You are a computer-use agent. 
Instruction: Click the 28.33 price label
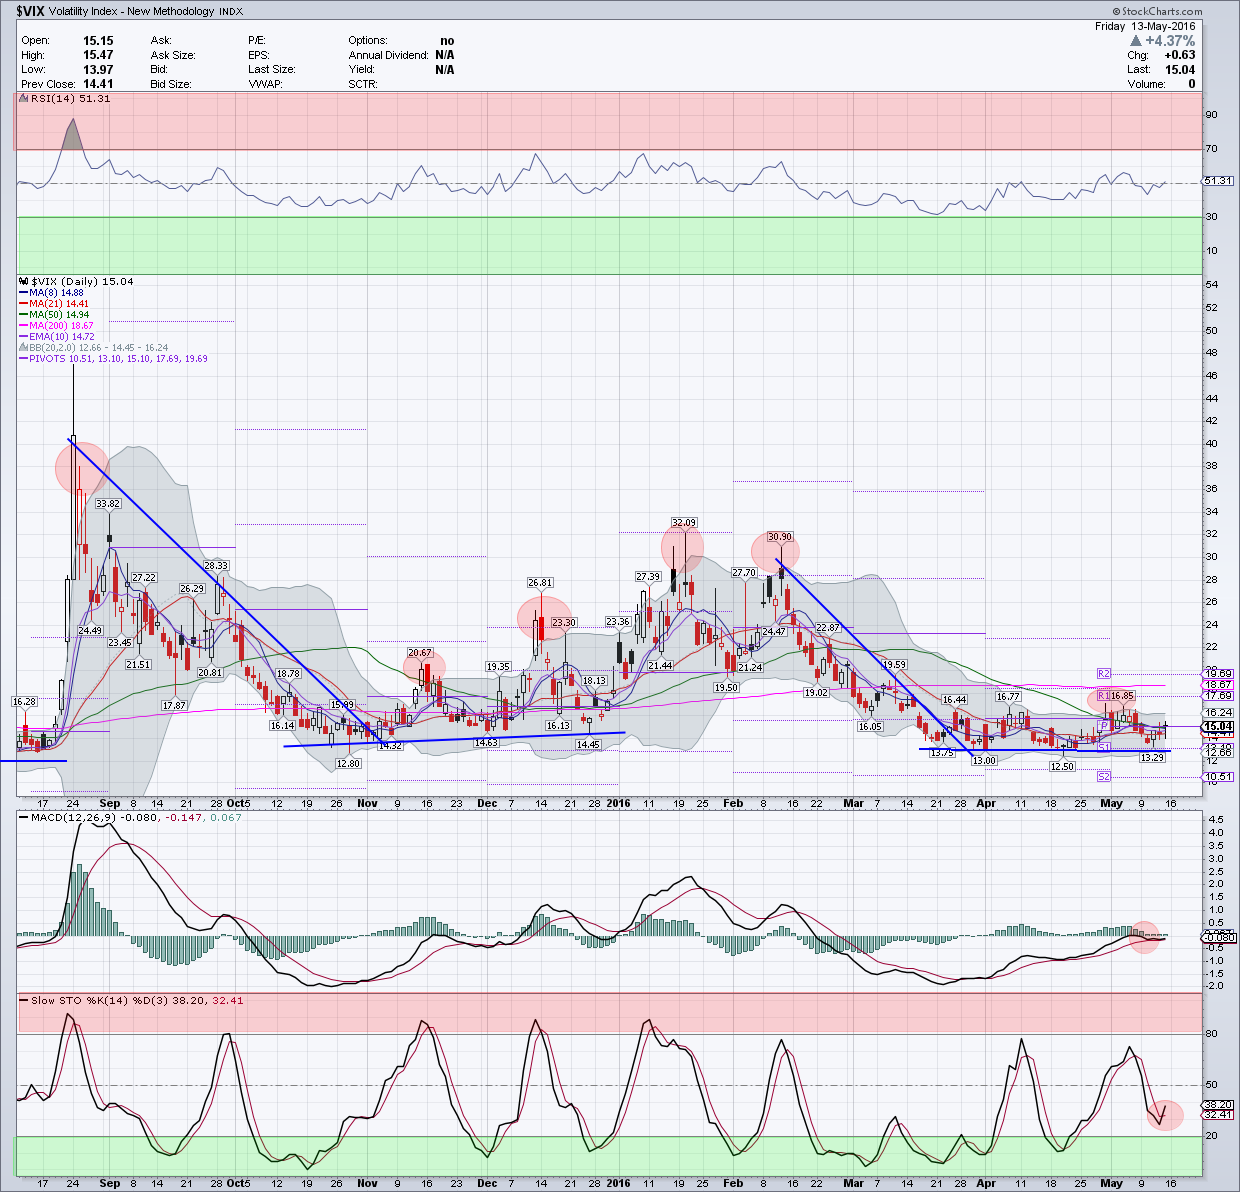click(217, 565)
